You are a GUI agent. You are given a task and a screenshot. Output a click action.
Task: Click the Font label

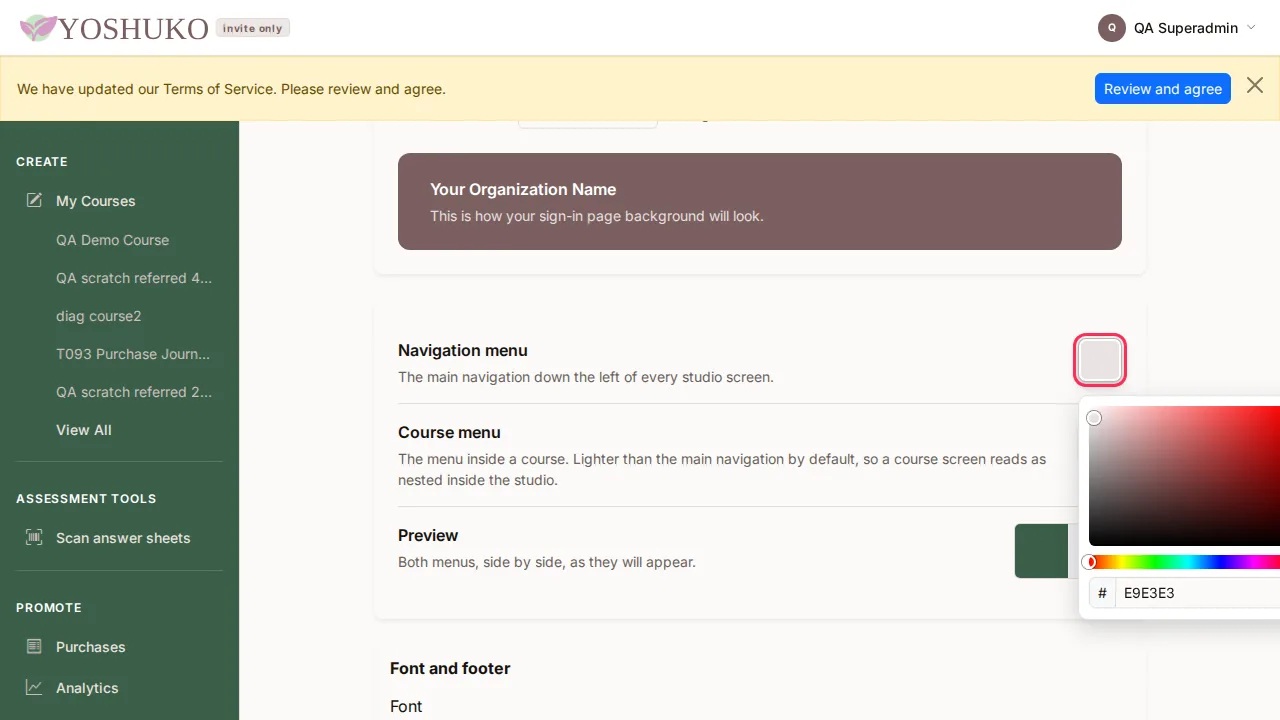406,706
